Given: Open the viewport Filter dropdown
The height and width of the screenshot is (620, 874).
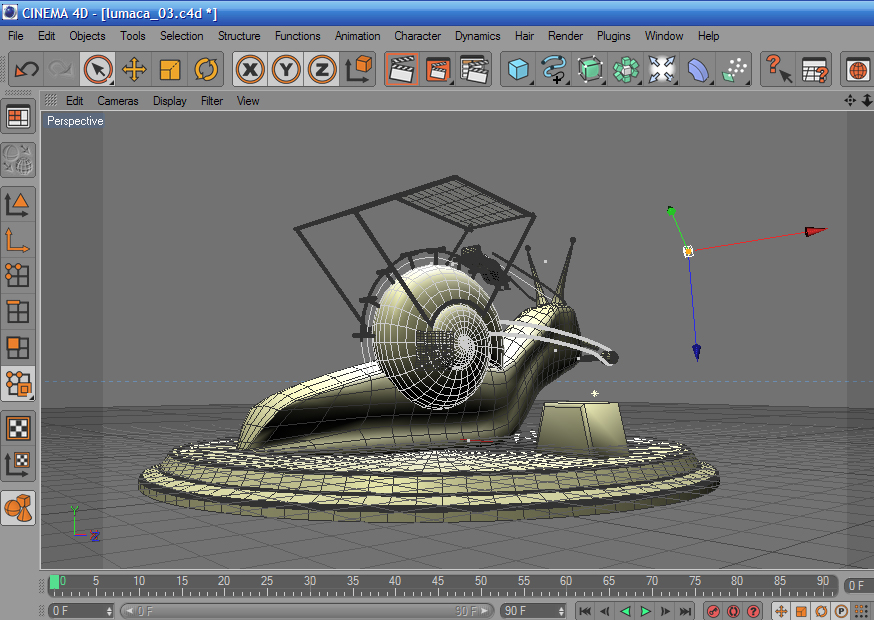Looking at the screenshot, I should point(212,101).
